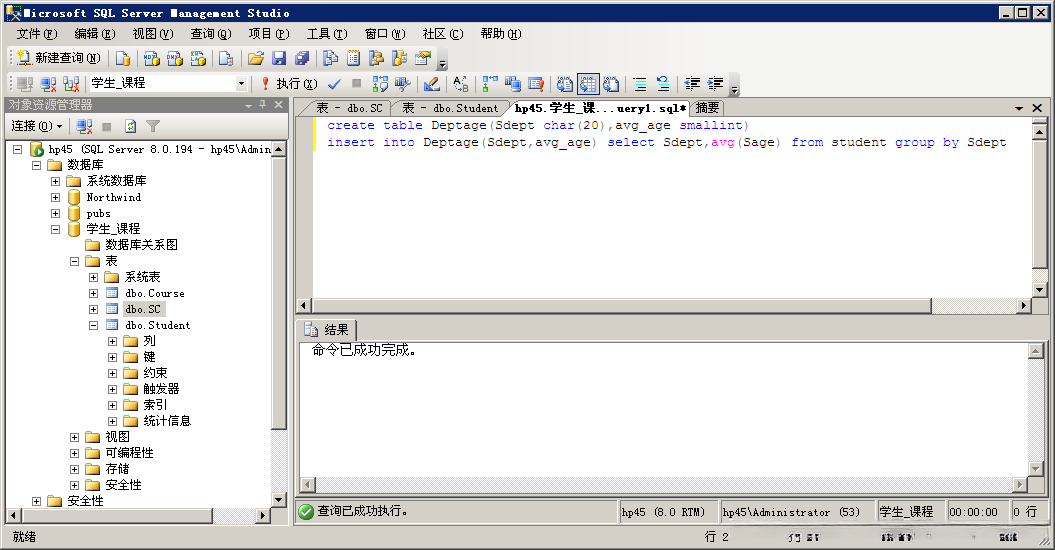Screen dimensions: 1055x550
Task: Show the Registered Servers window
Action: [330, 59]
